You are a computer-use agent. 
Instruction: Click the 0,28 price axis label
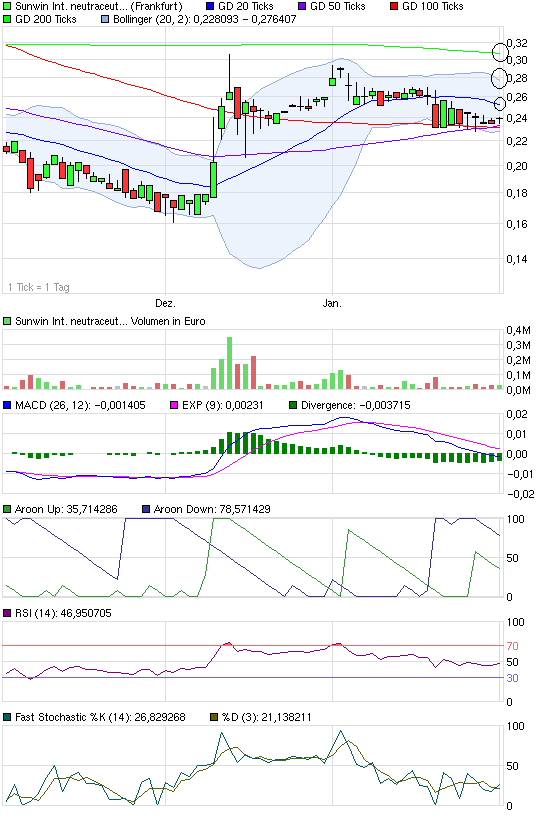[517, 78]
